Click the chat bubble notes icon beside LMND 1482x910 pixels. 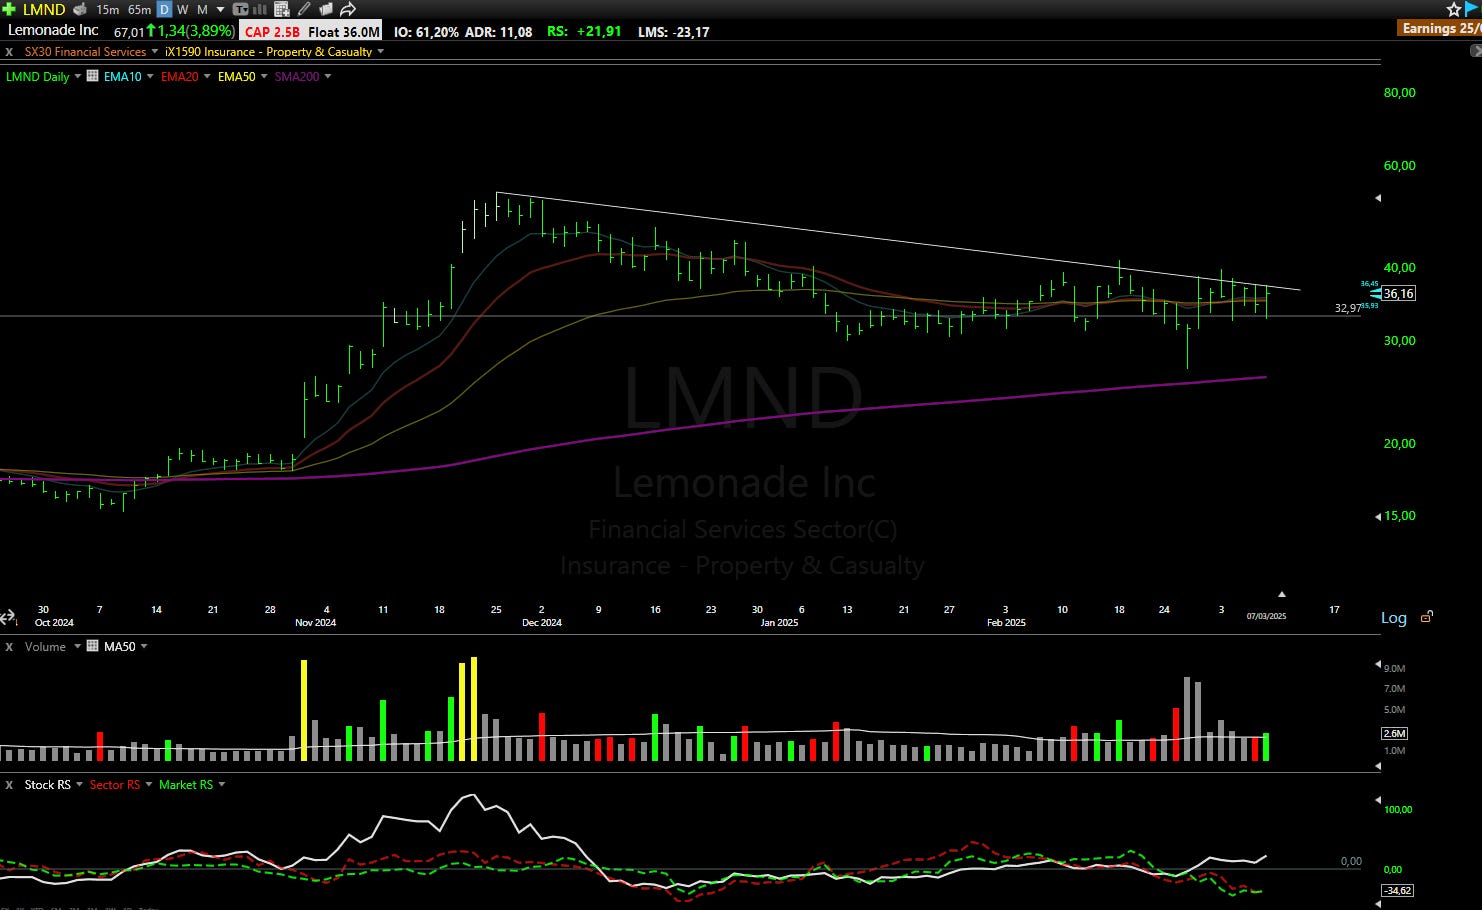(81, 9)
